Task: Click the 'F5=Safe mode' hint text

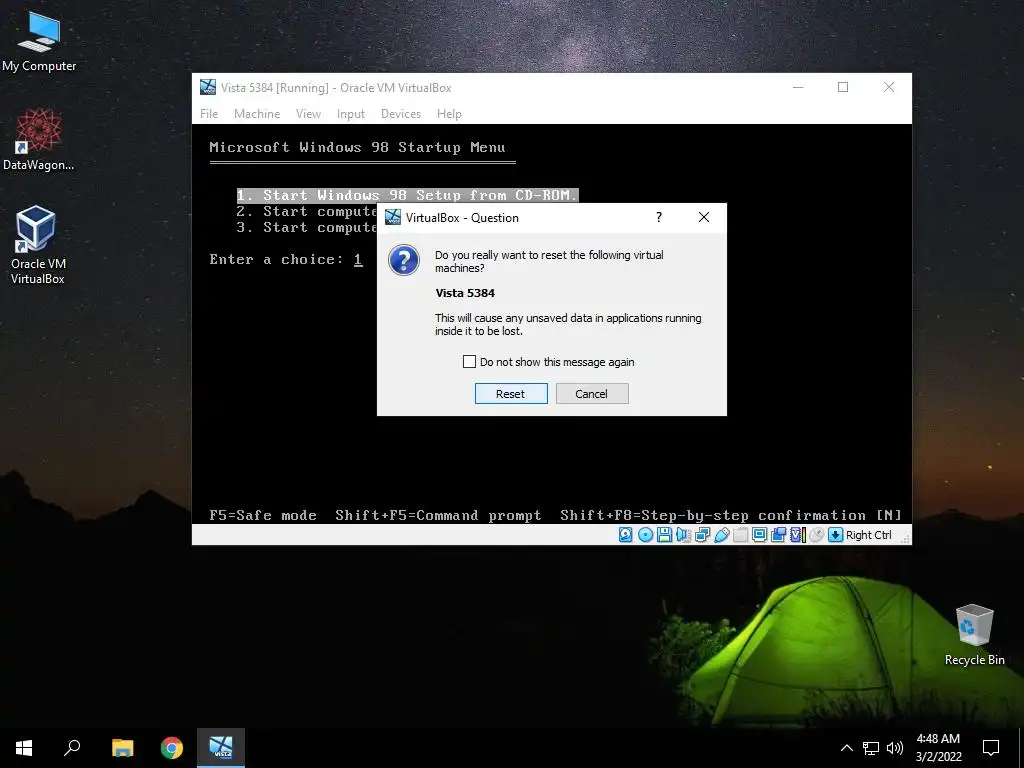Action: pyautogui.click(x=263, y=515)
